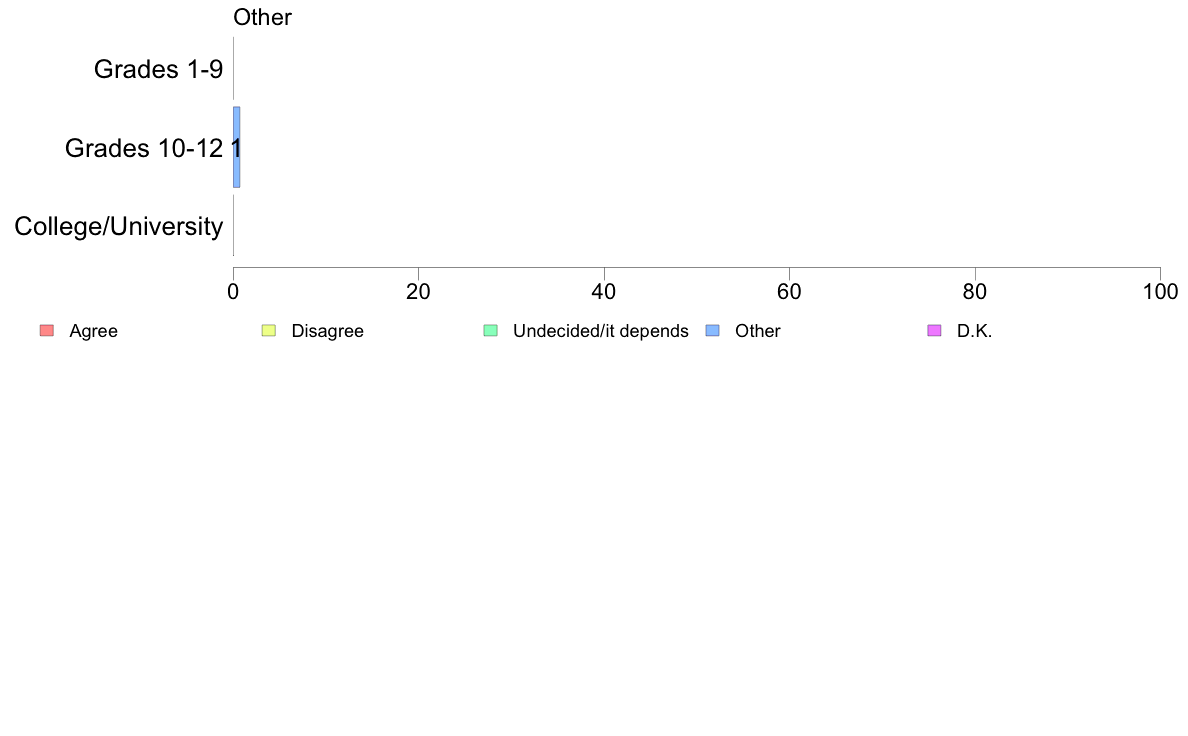Image resolution: width=1188 pixels, height=736 pixels.
Task: Click the Grades 1-9 axis label
Action: coord(158,69)
